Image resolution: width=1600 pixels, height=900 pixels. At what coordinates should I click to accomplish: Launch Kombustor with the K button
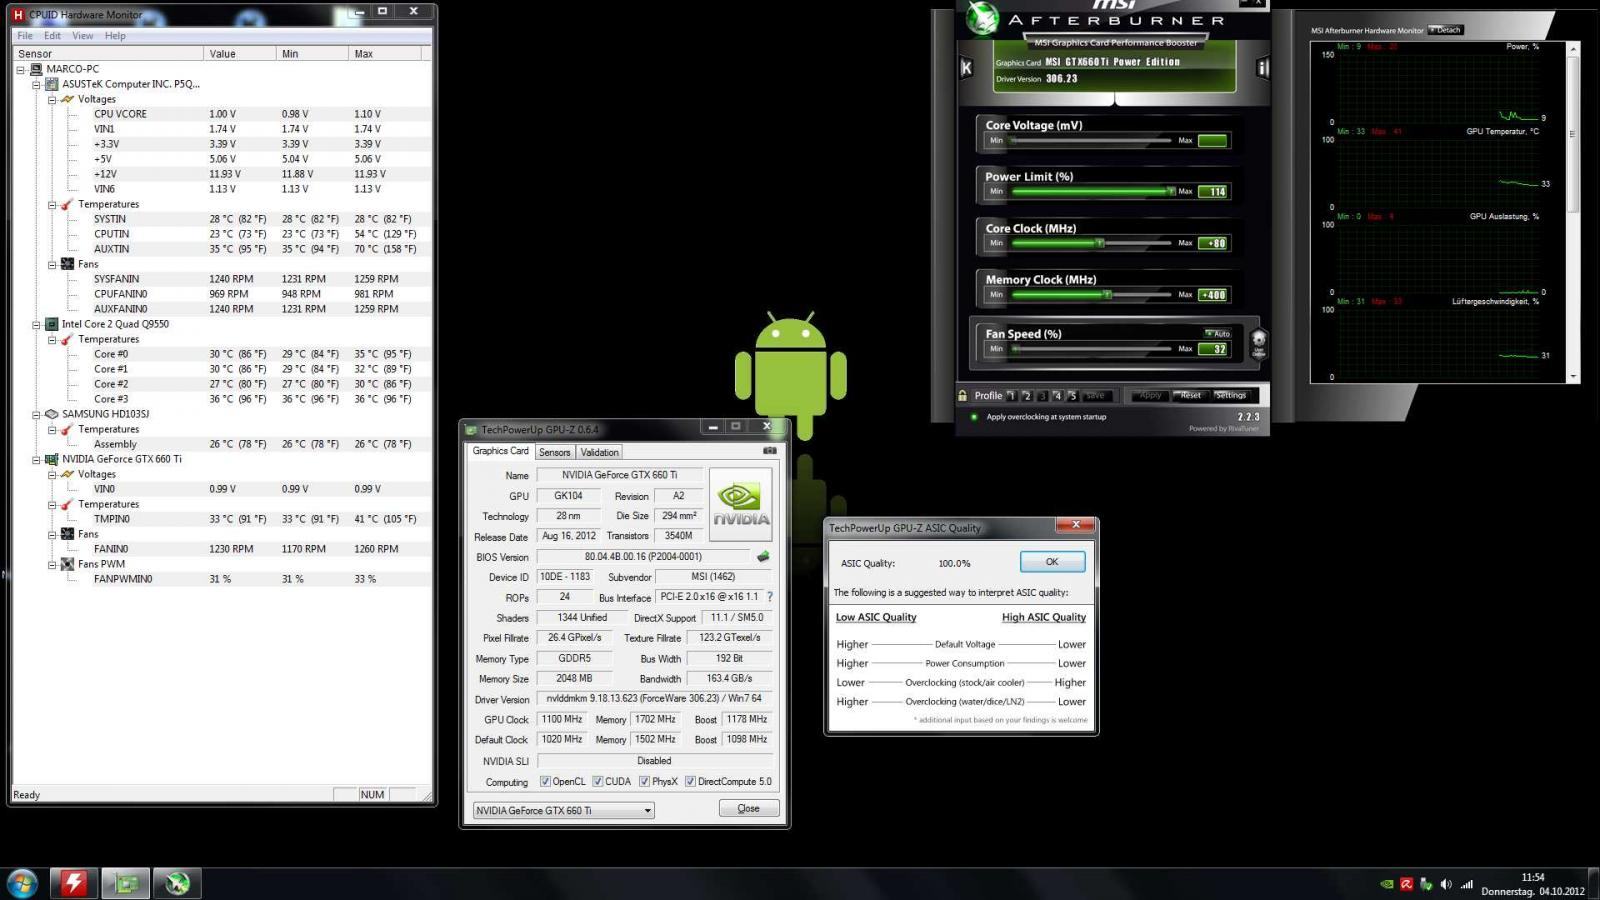pos(966,68)
